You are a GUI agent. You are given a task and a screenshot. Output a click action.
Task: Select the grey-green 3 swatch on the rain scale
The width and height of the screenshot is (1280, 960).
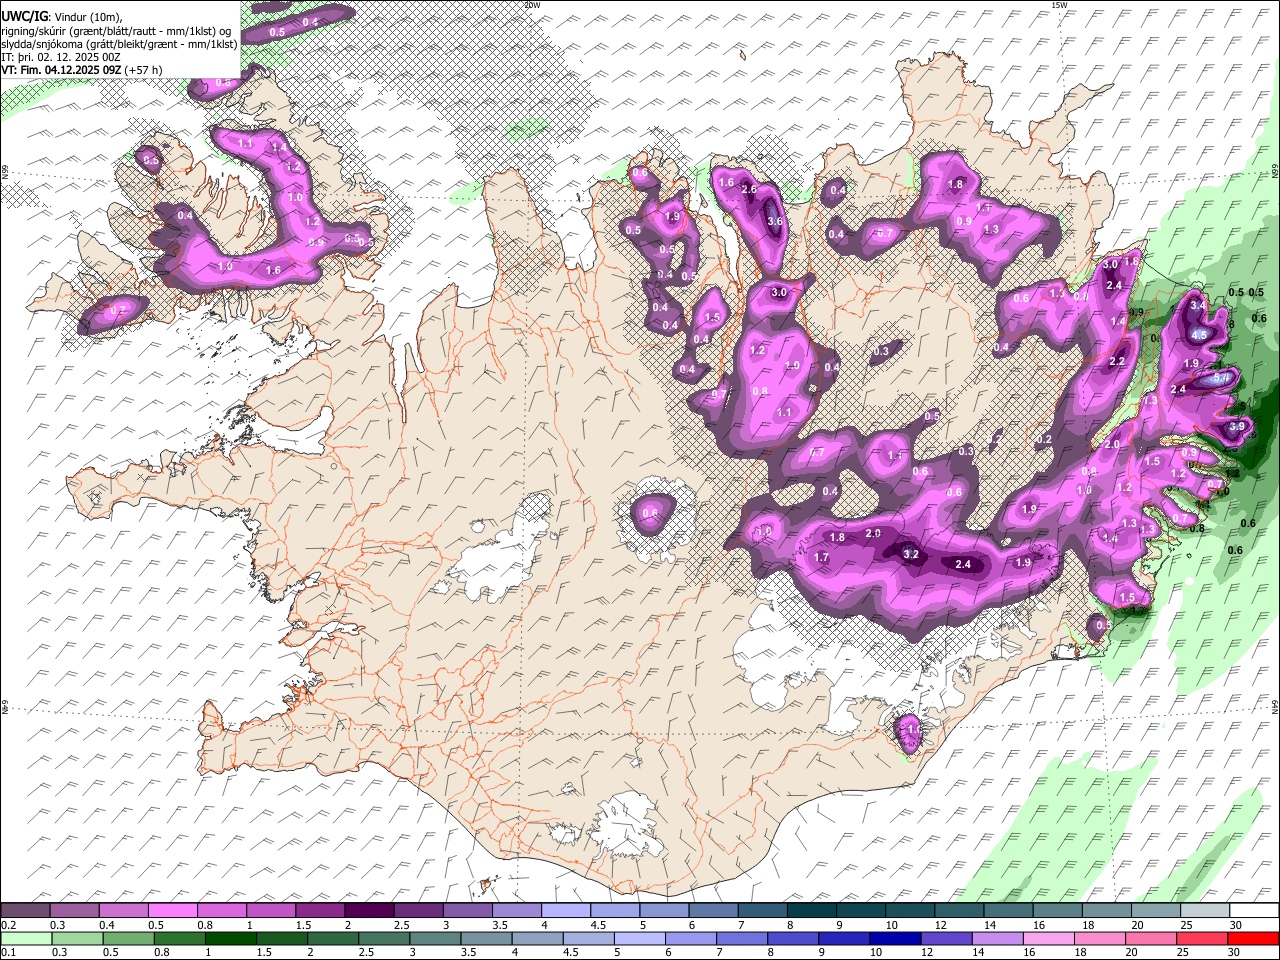click(435, 938)
